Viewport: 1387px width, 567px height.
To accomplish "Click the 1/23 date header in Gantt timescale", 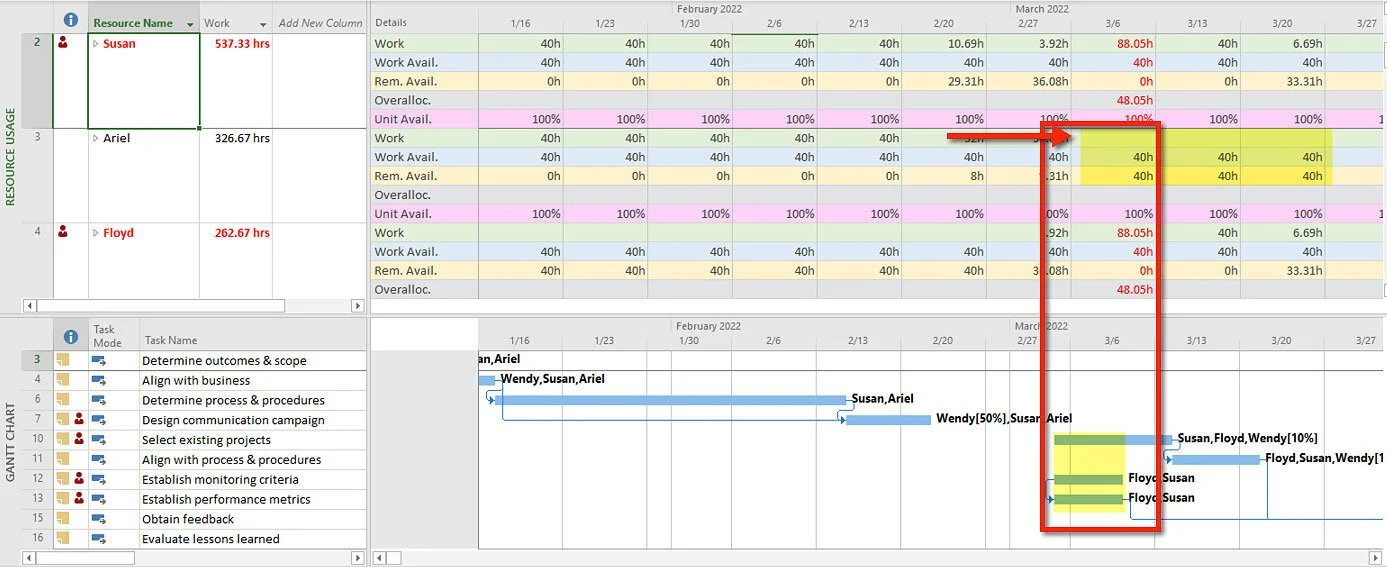I will tap(604, 340).
